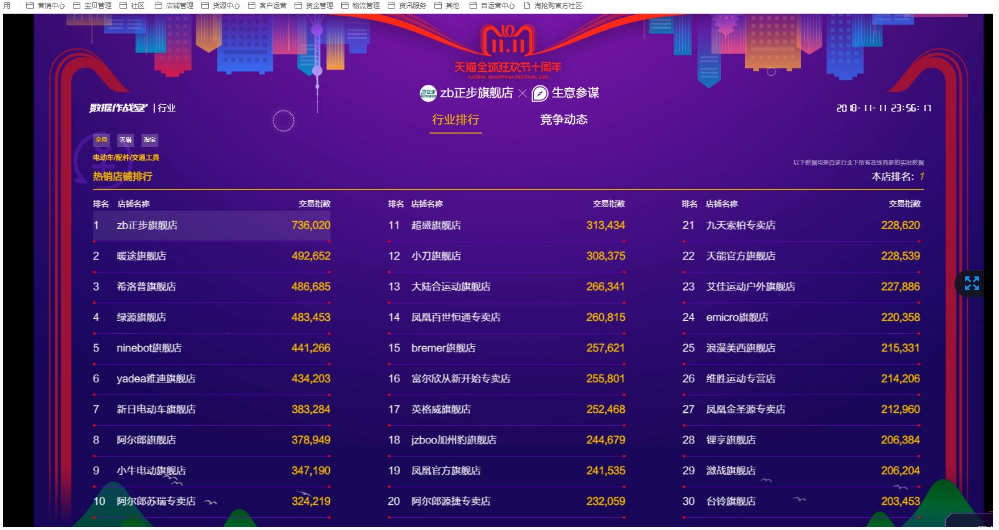Switch to the 行业排行 tab
Image resolution: width=999 pixels, height=530 pixels.
click(456, 119)
